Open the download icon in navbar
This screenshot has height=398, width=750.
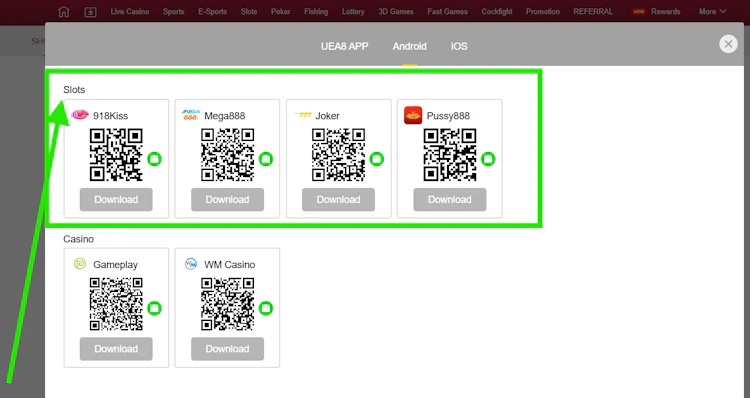pyautogui.click(x=90, y=11)
